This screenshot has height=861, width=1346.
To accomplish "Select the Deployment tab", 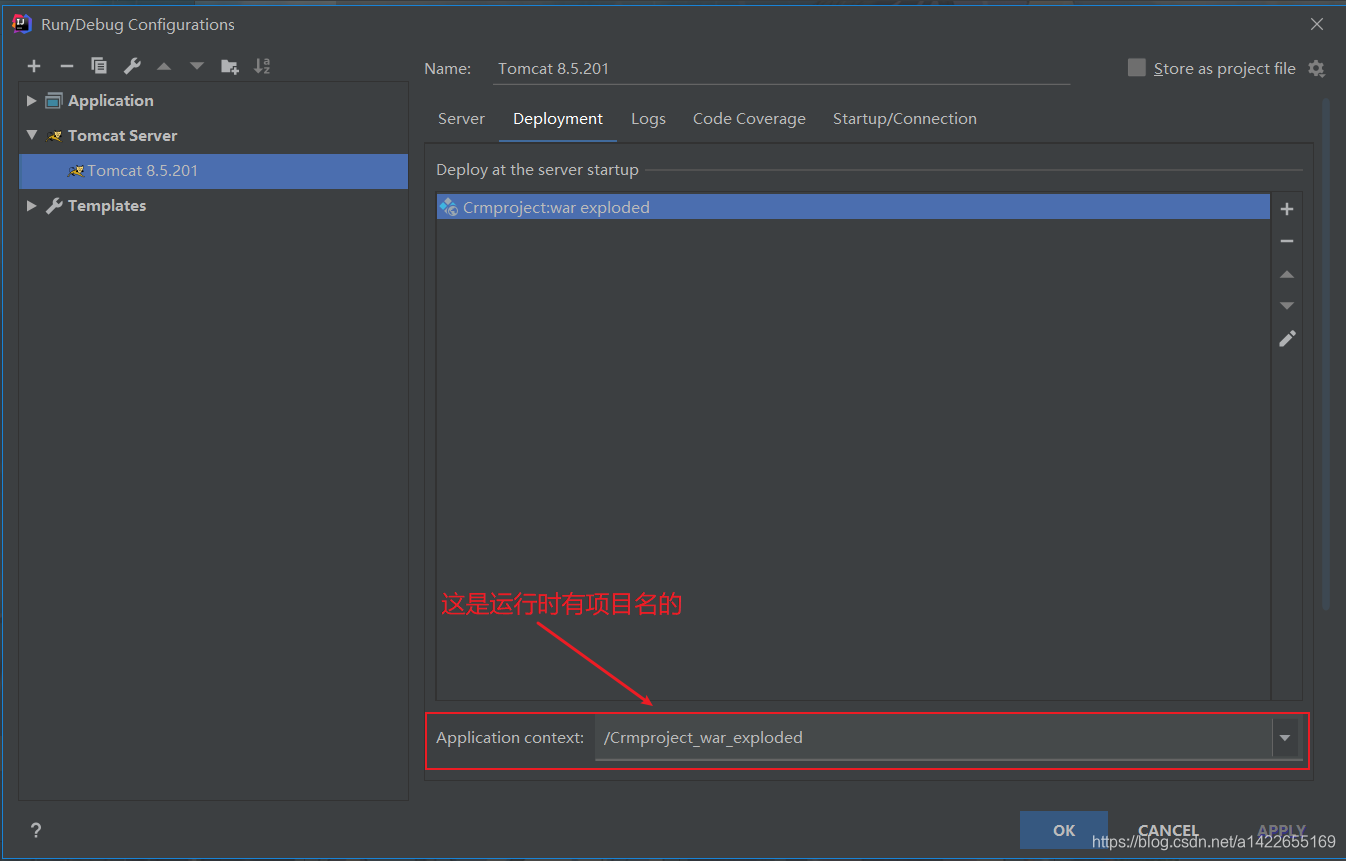I will tap(558, 119).
